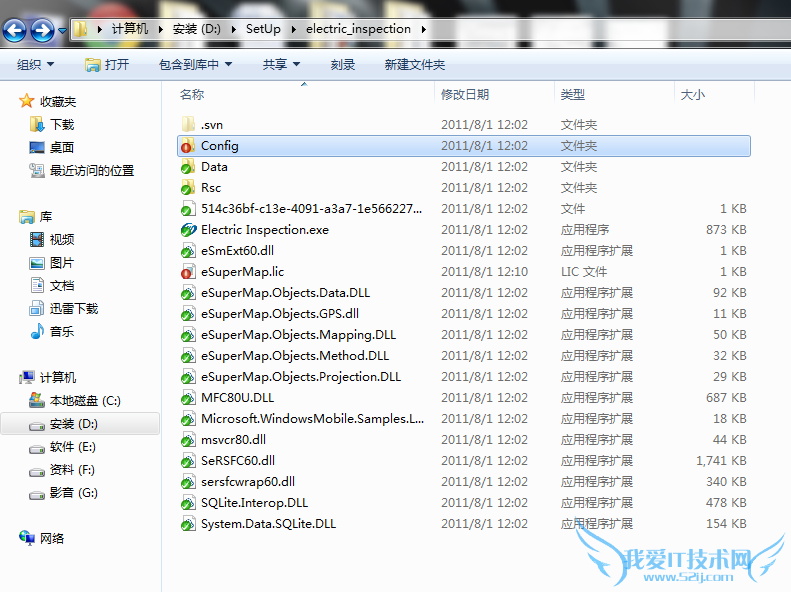This screenshot has width=791, height=592.
Task: Select the .svn folder icon
Action: coord(188,124)
